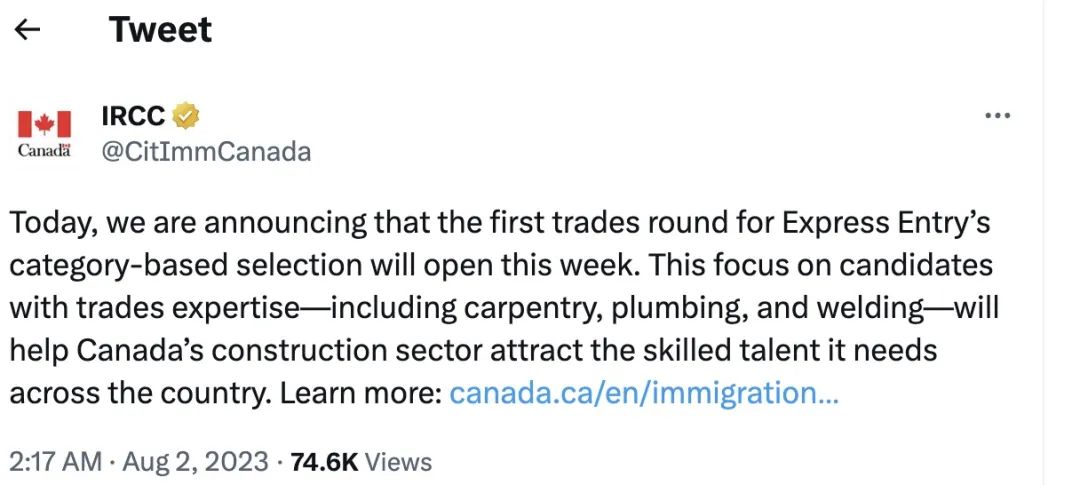
Task: Click the Tweet page heading
Action: [x=160, y=30]
